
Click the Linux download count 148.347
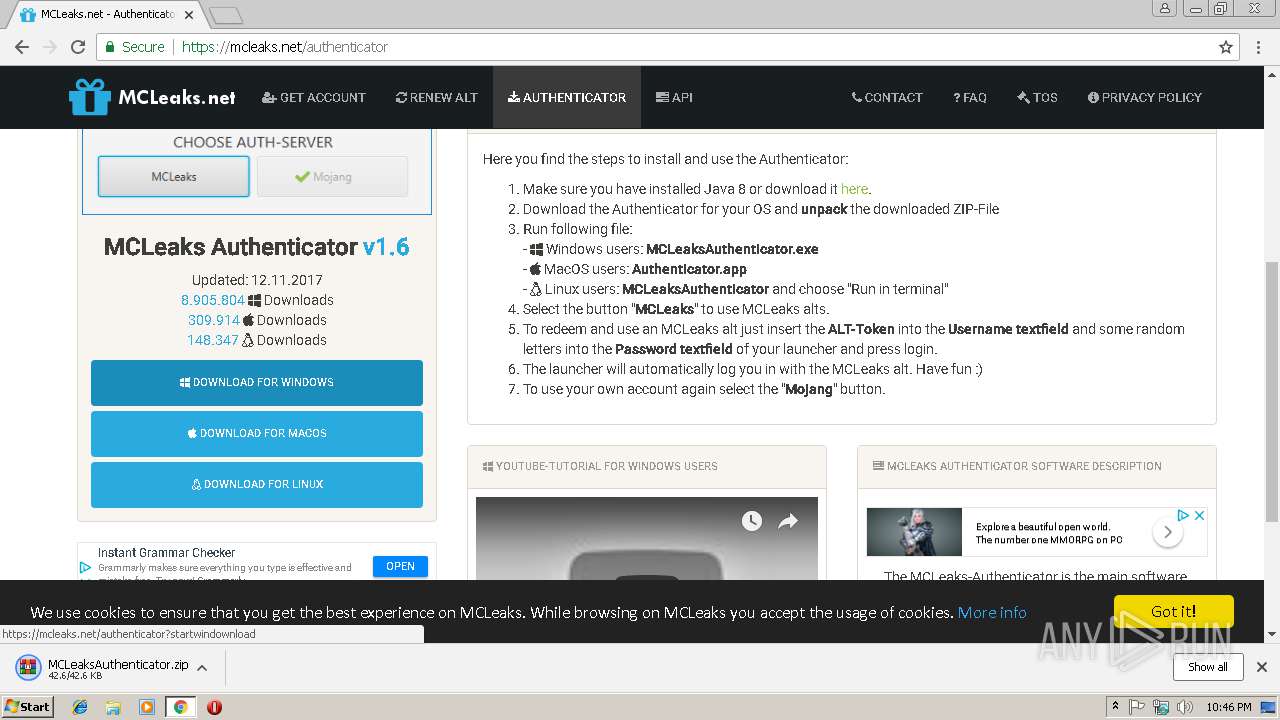(x=213, y=340)
